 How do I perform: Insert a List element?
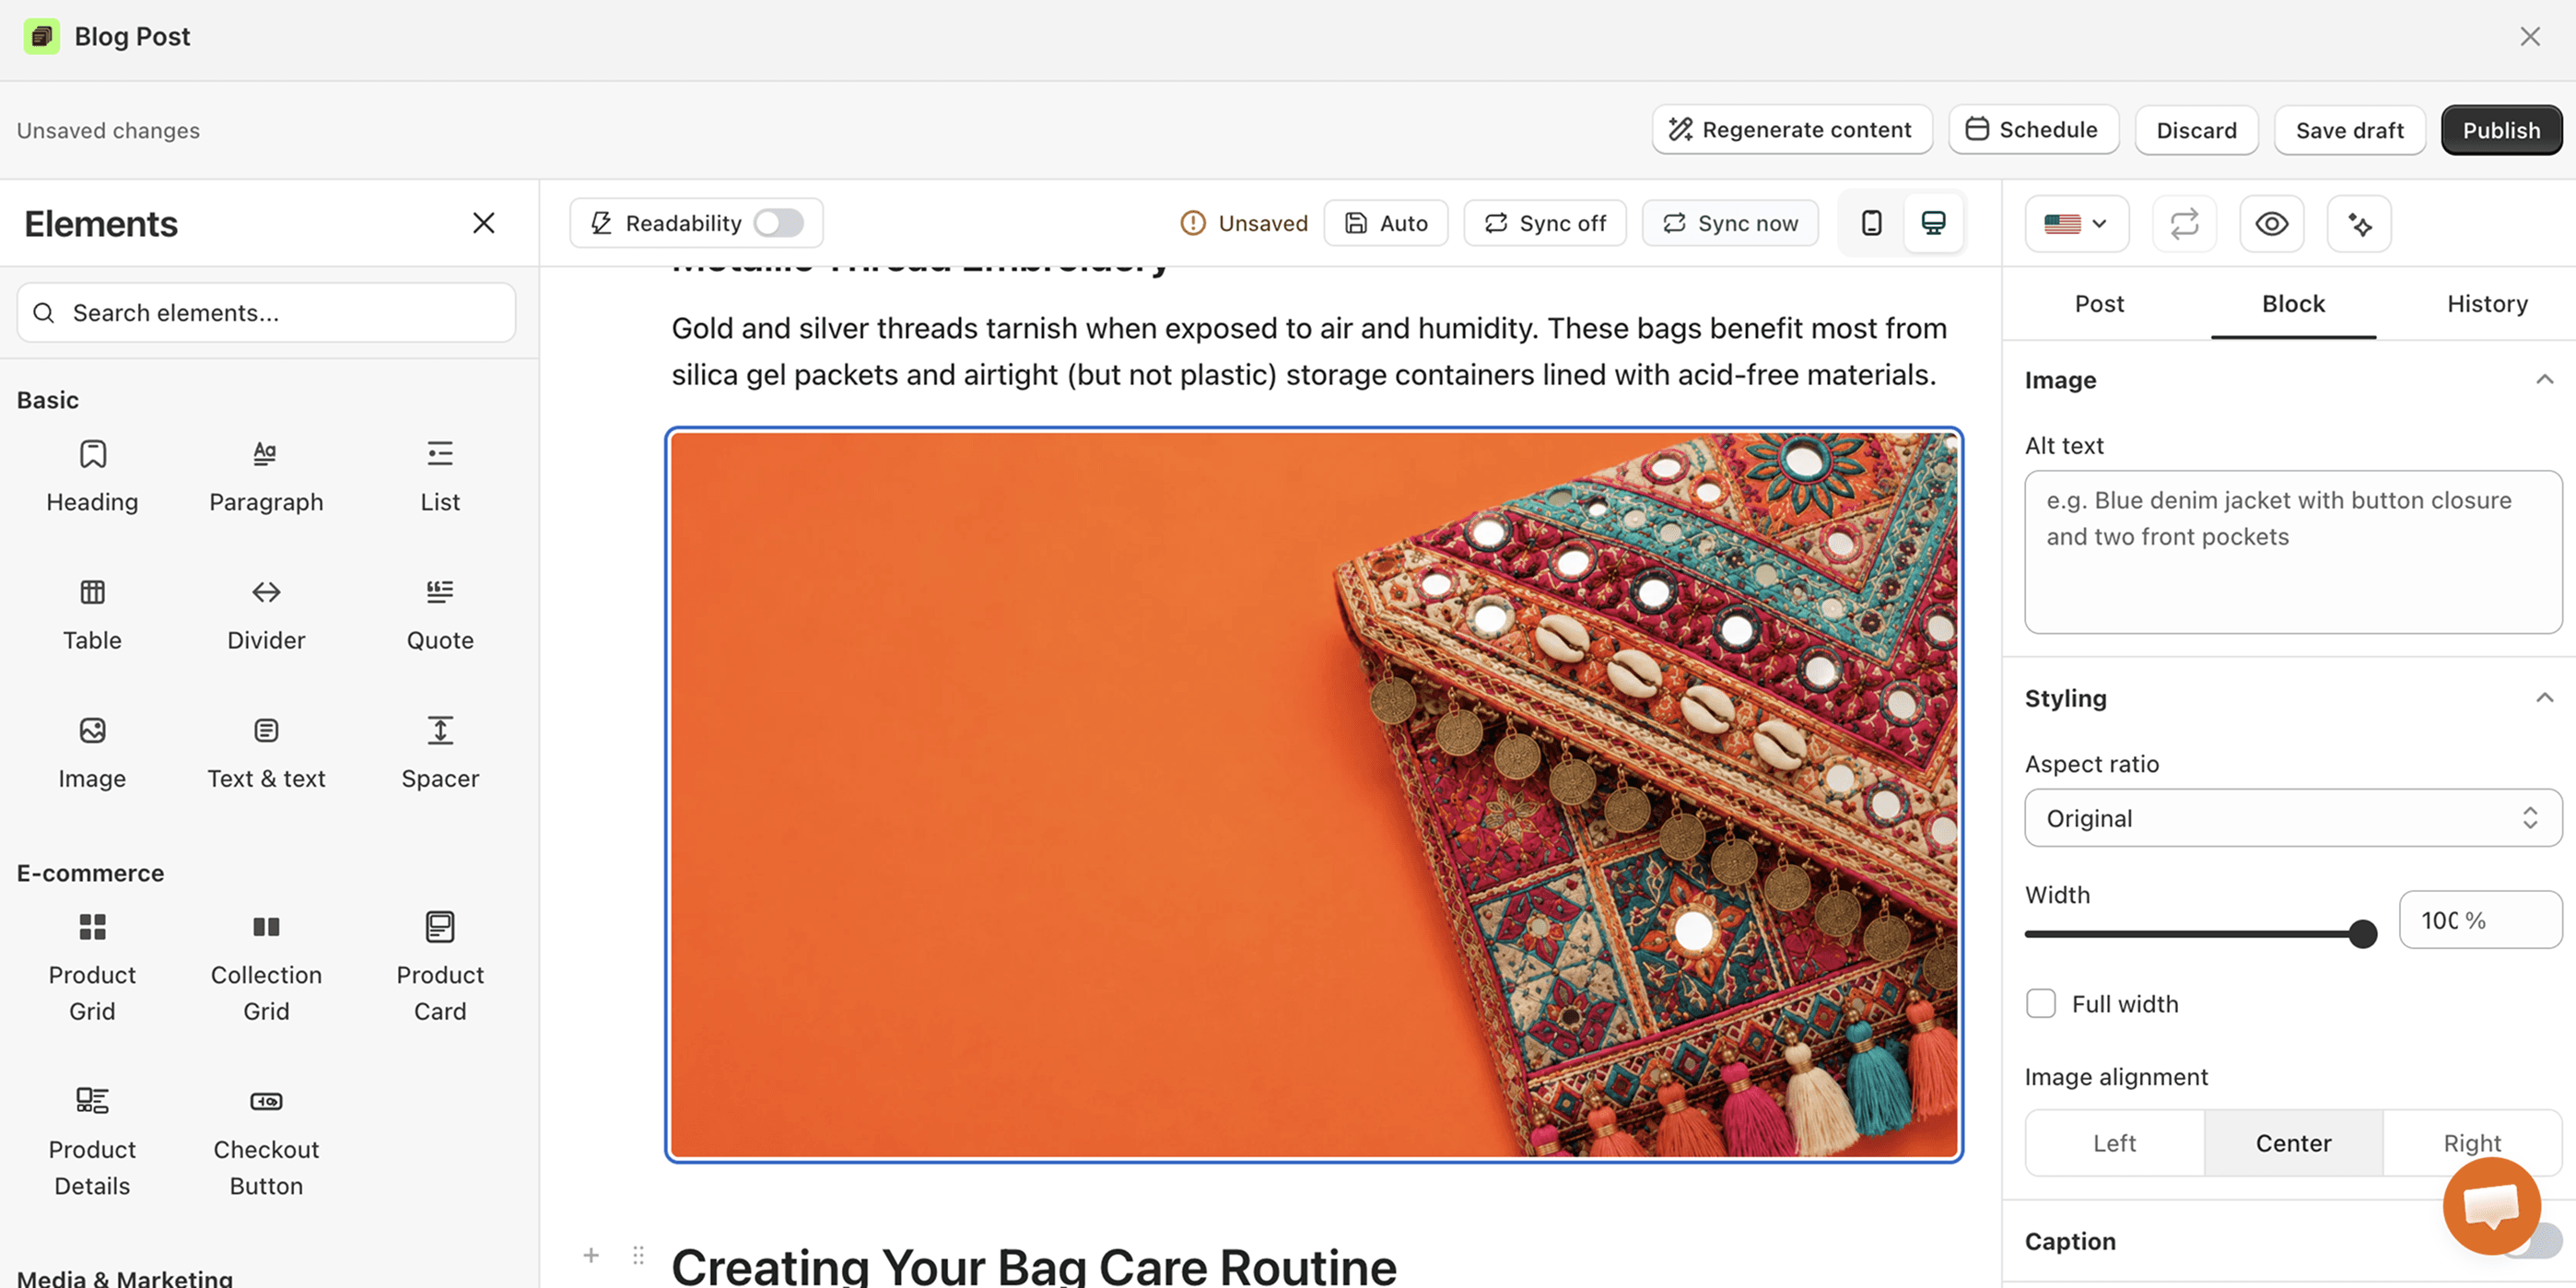click(440, 477)
